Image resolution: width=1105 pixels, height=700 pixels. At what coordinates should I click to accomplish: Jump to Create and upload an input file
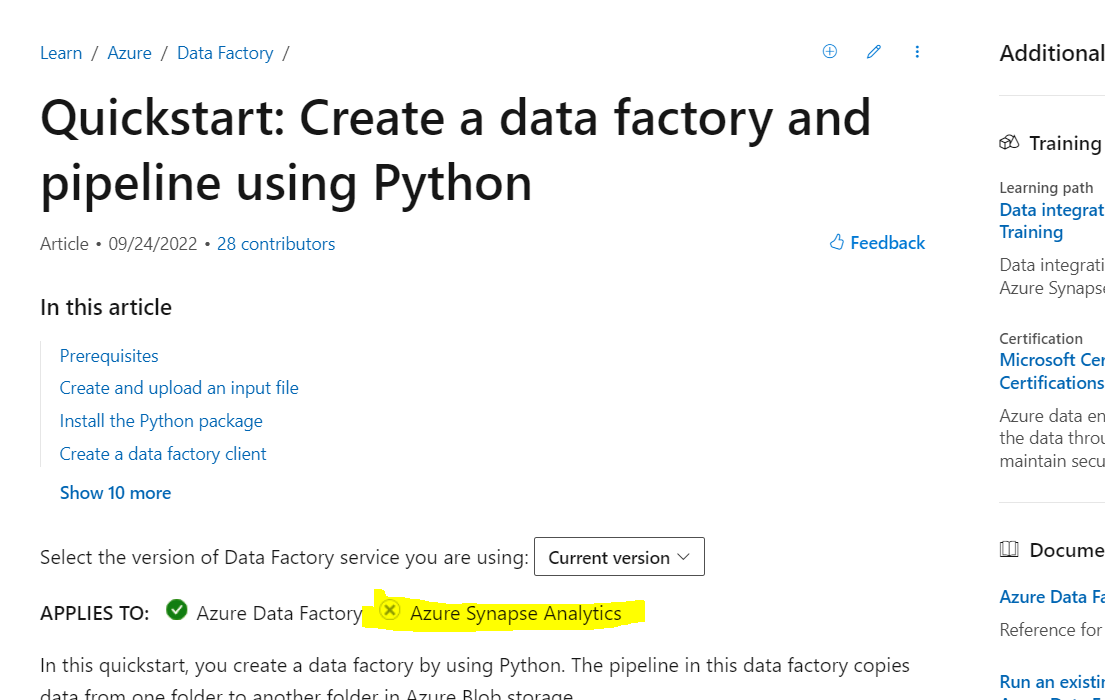(x=179, y=388)
